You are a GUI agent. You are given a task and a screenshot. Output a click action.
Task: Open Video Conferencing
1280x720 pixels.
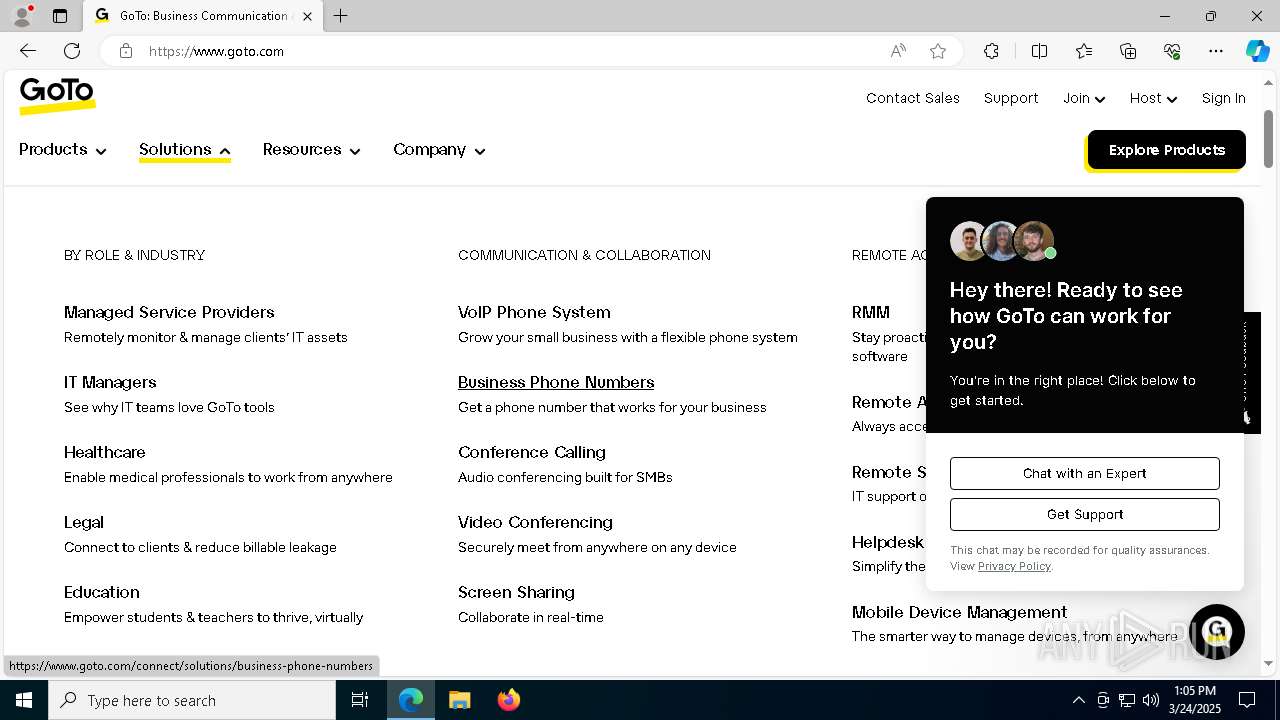coord(535,522)
